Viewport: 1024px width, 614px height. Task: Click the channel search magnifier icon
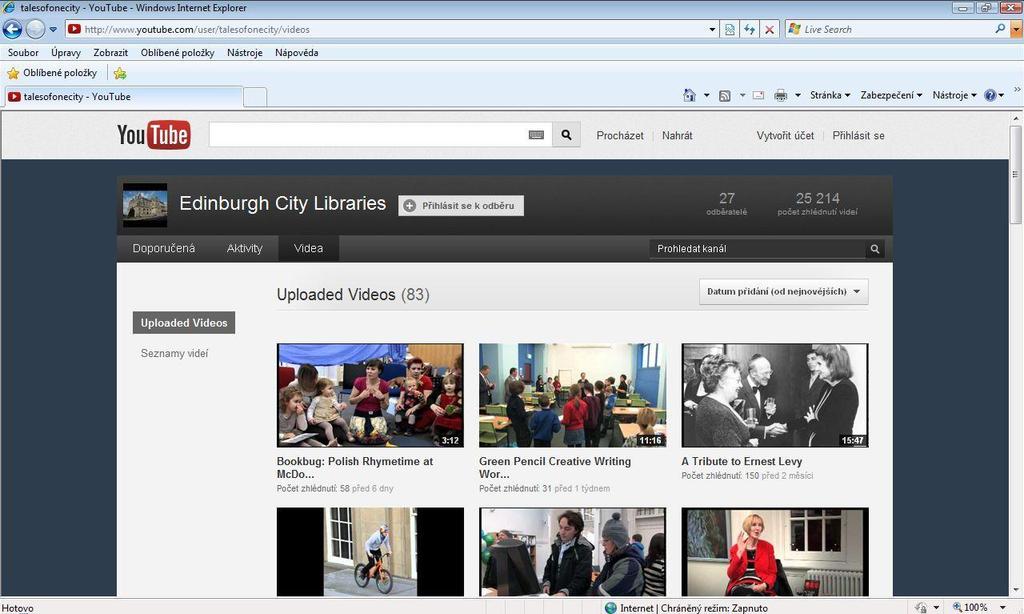(x=875, y=249)
